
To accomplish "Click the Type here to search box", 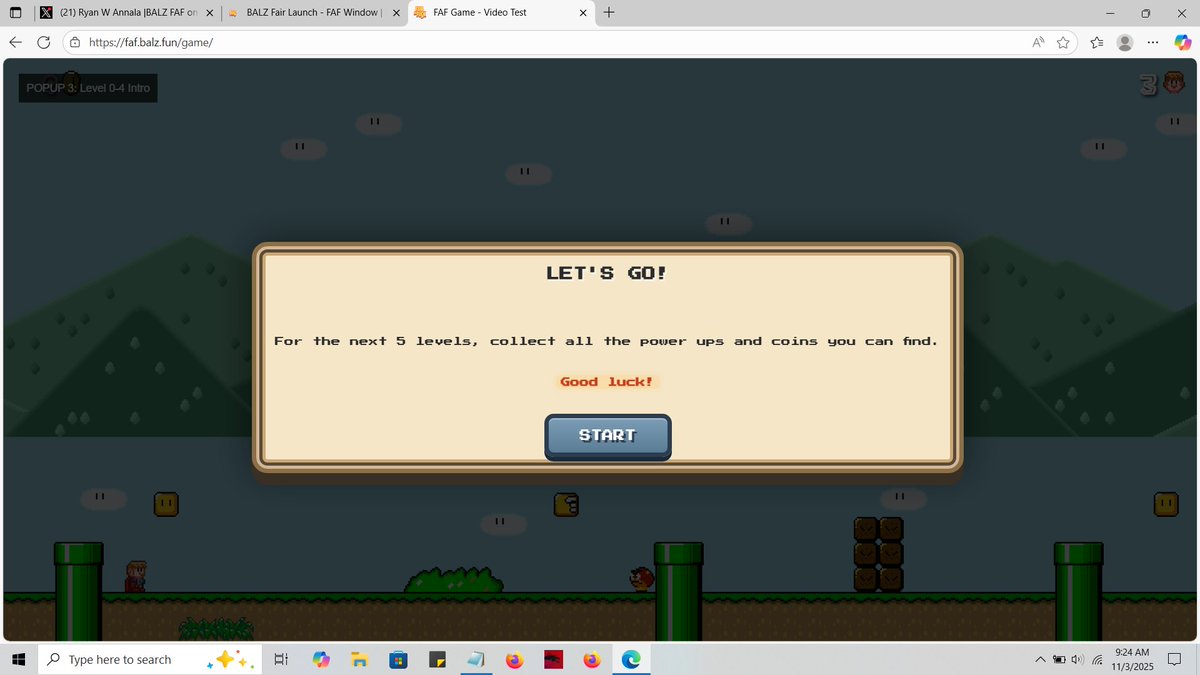I will pyautogui.click(x=148, y=659).
